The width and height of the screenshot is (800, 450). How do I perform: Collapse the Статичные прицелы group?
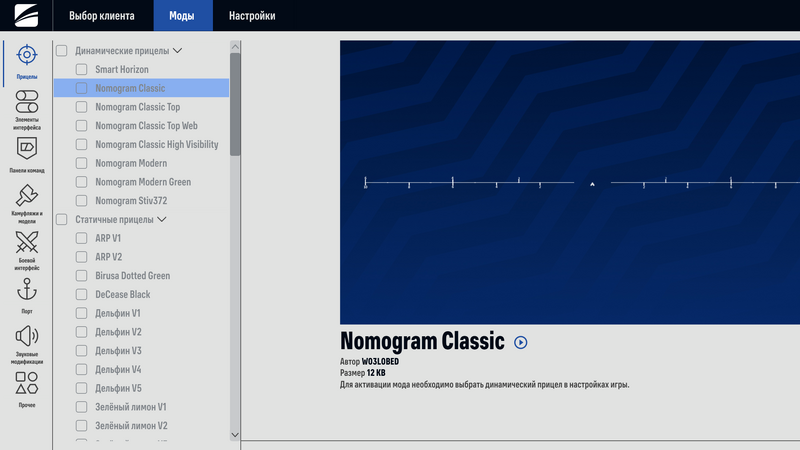coord(162,219)
